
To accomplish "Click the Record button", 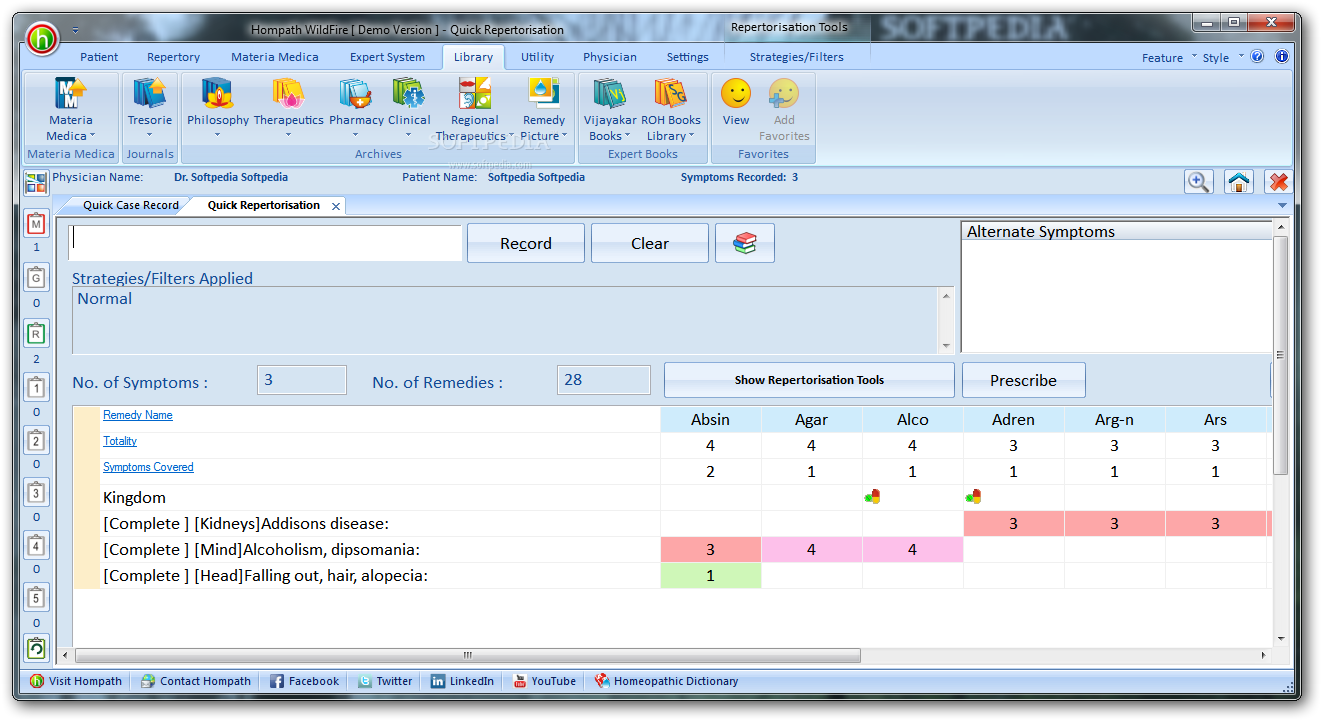I will pos(526,243).
